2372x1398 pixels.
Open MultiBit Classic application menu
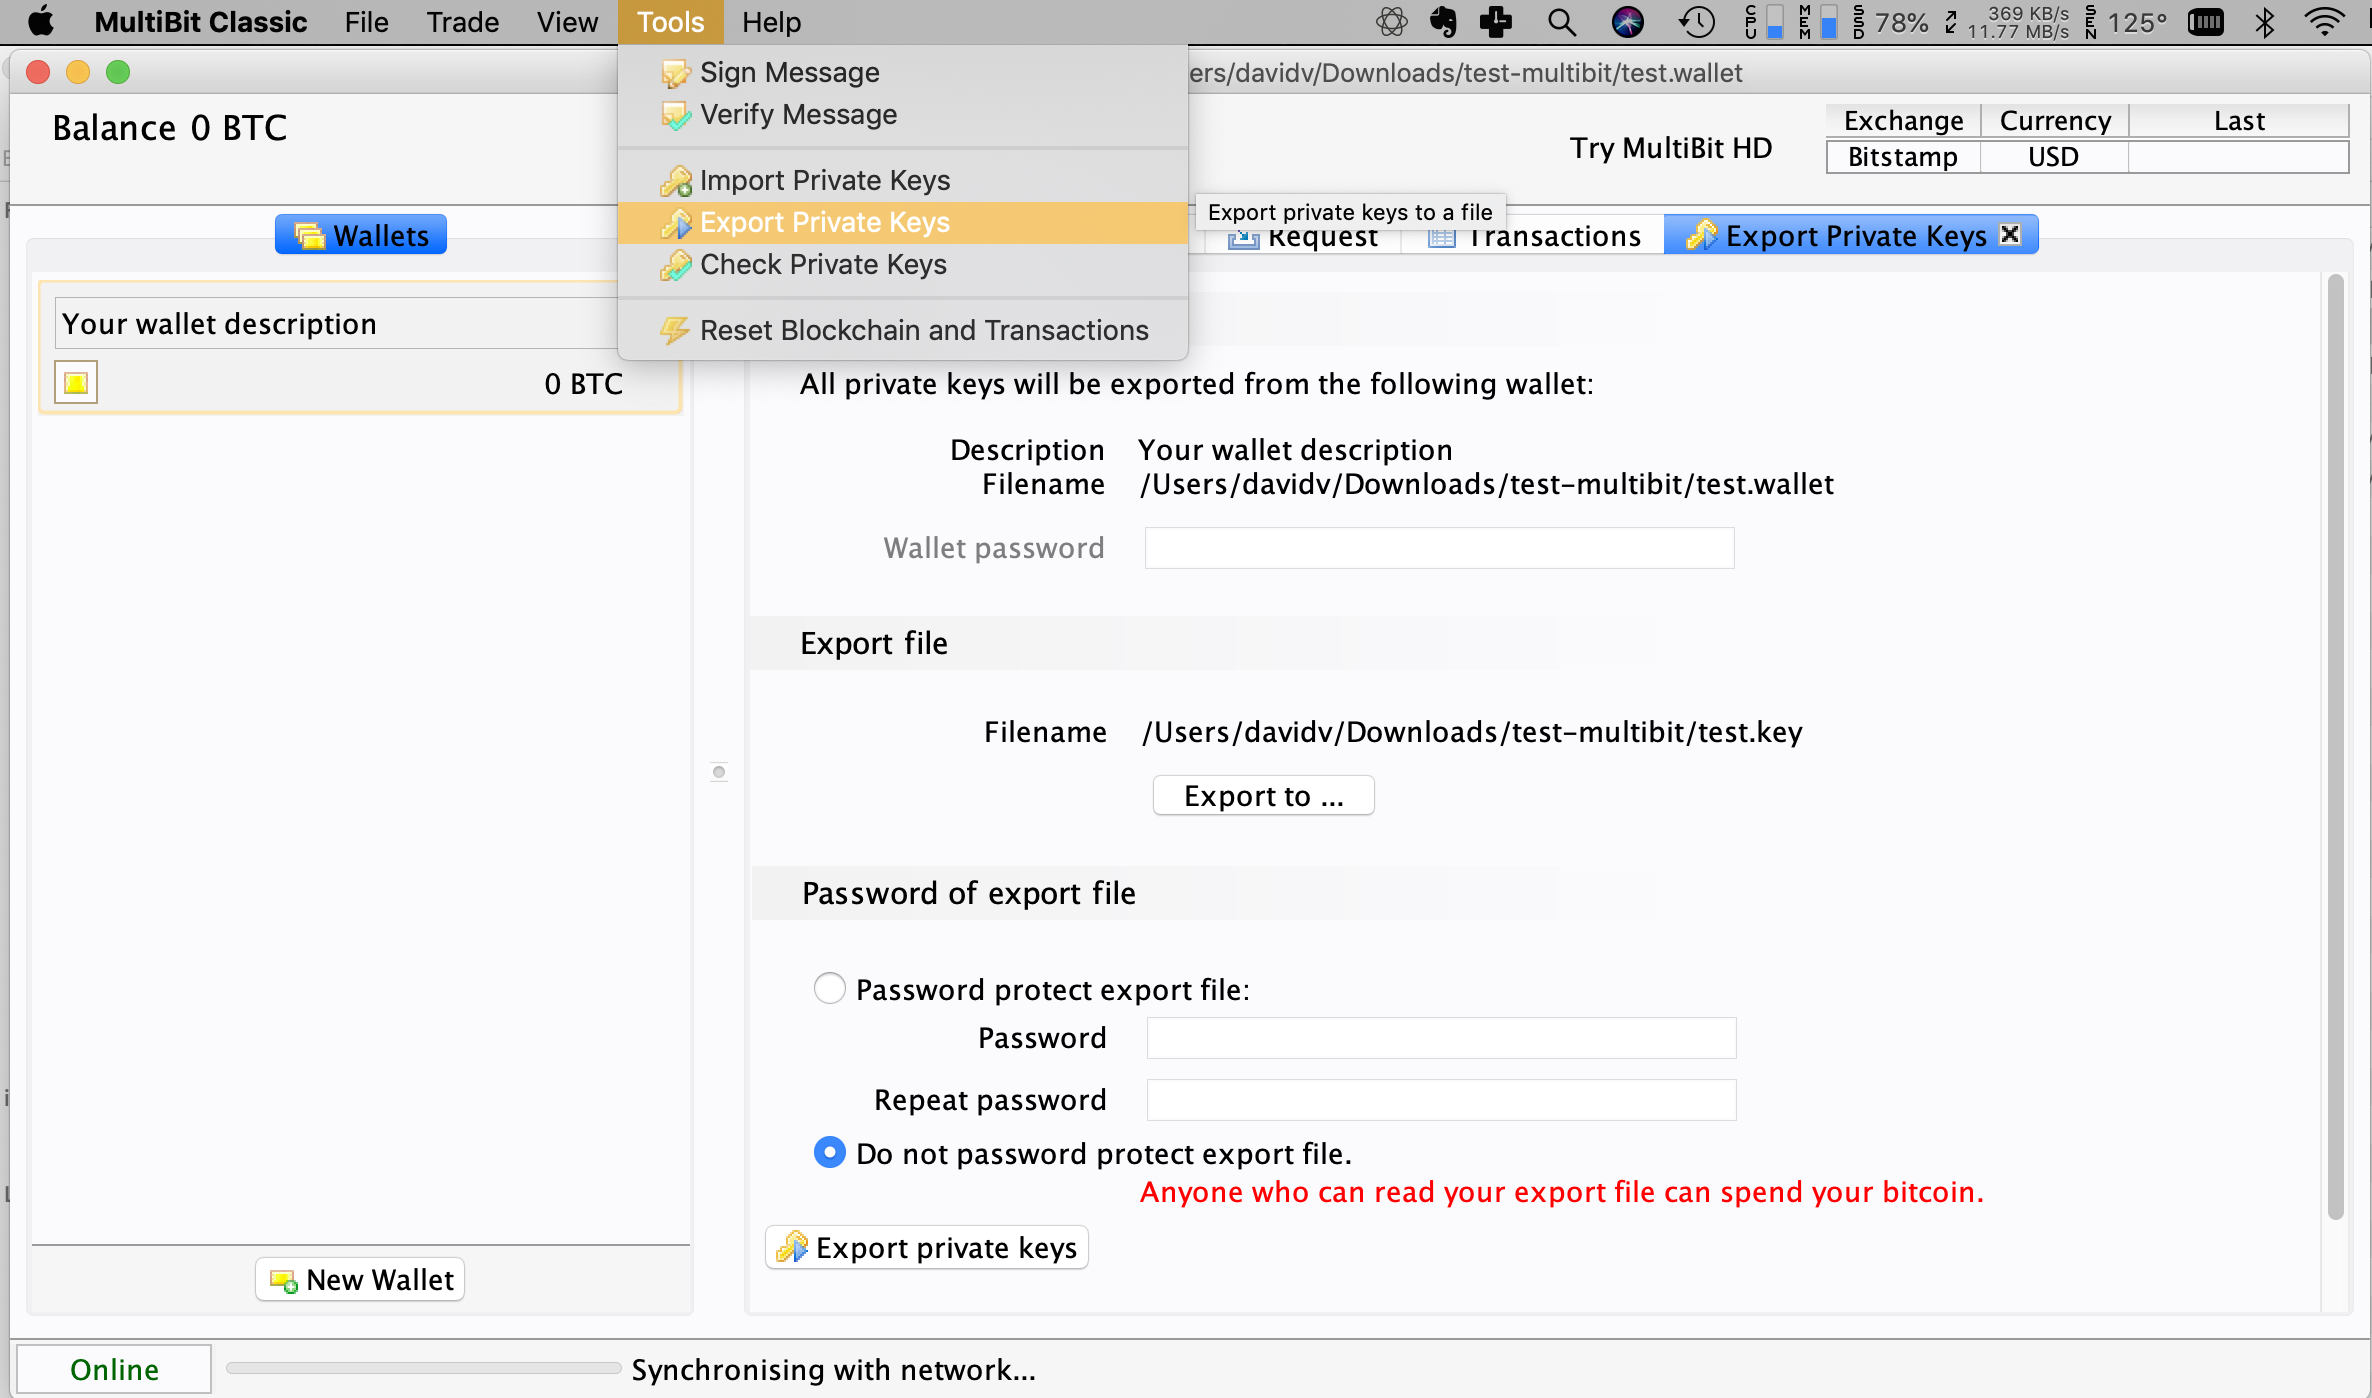(x=200, y=22)
